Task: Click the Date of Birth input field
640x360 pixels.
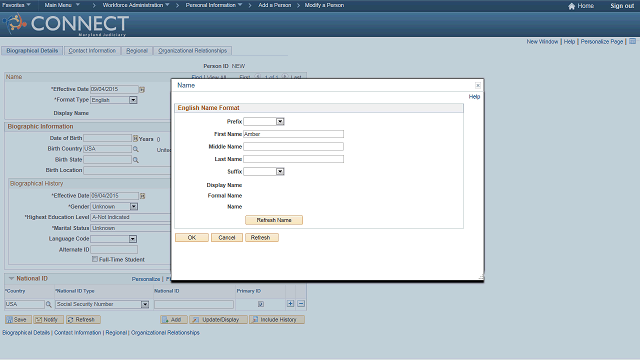Action: coord(108,138)
